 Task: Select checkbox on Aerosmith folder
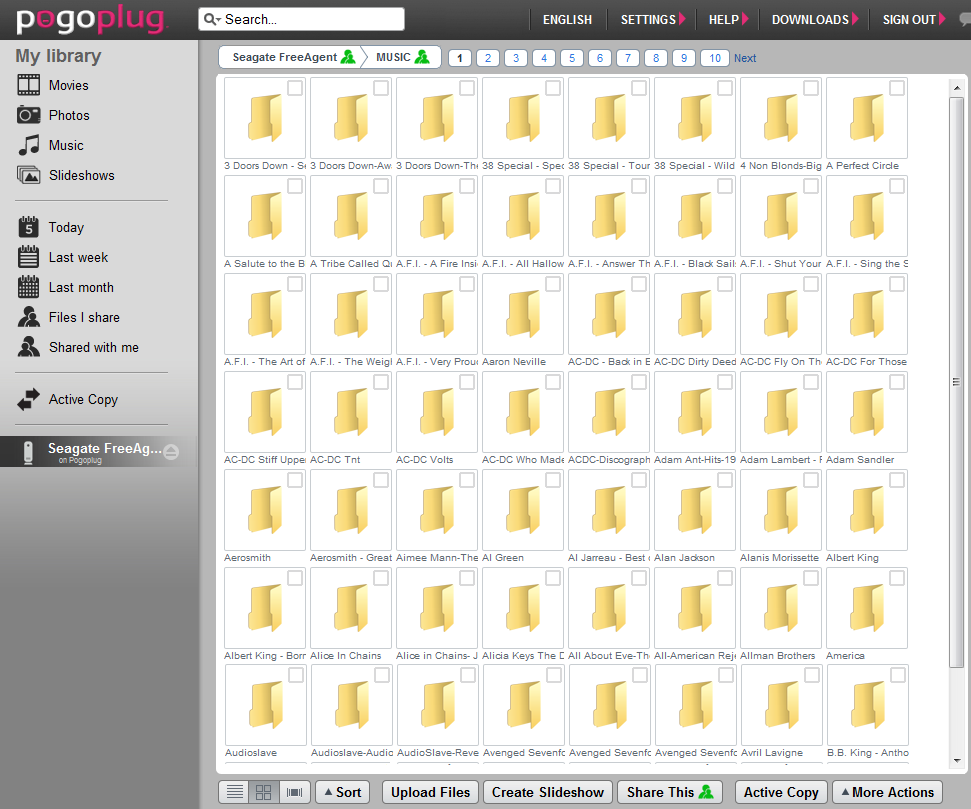295,480
